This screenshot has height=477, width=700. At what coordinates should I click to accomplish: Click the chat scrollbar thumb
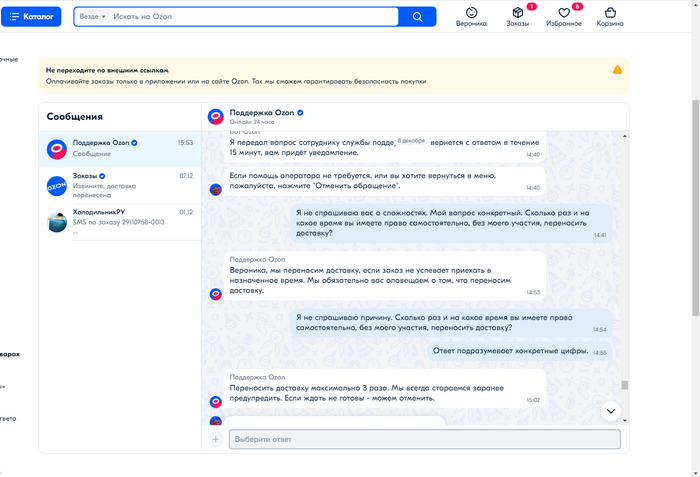(625, 385)
